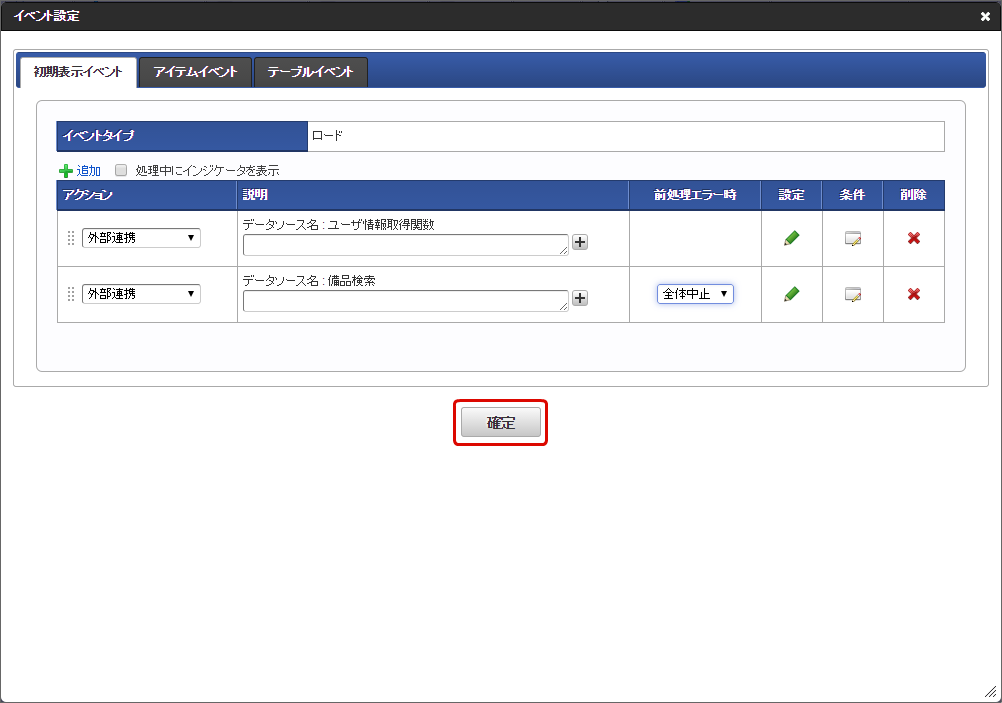Close the イベント設定 dialog

[x=985, y=16]
